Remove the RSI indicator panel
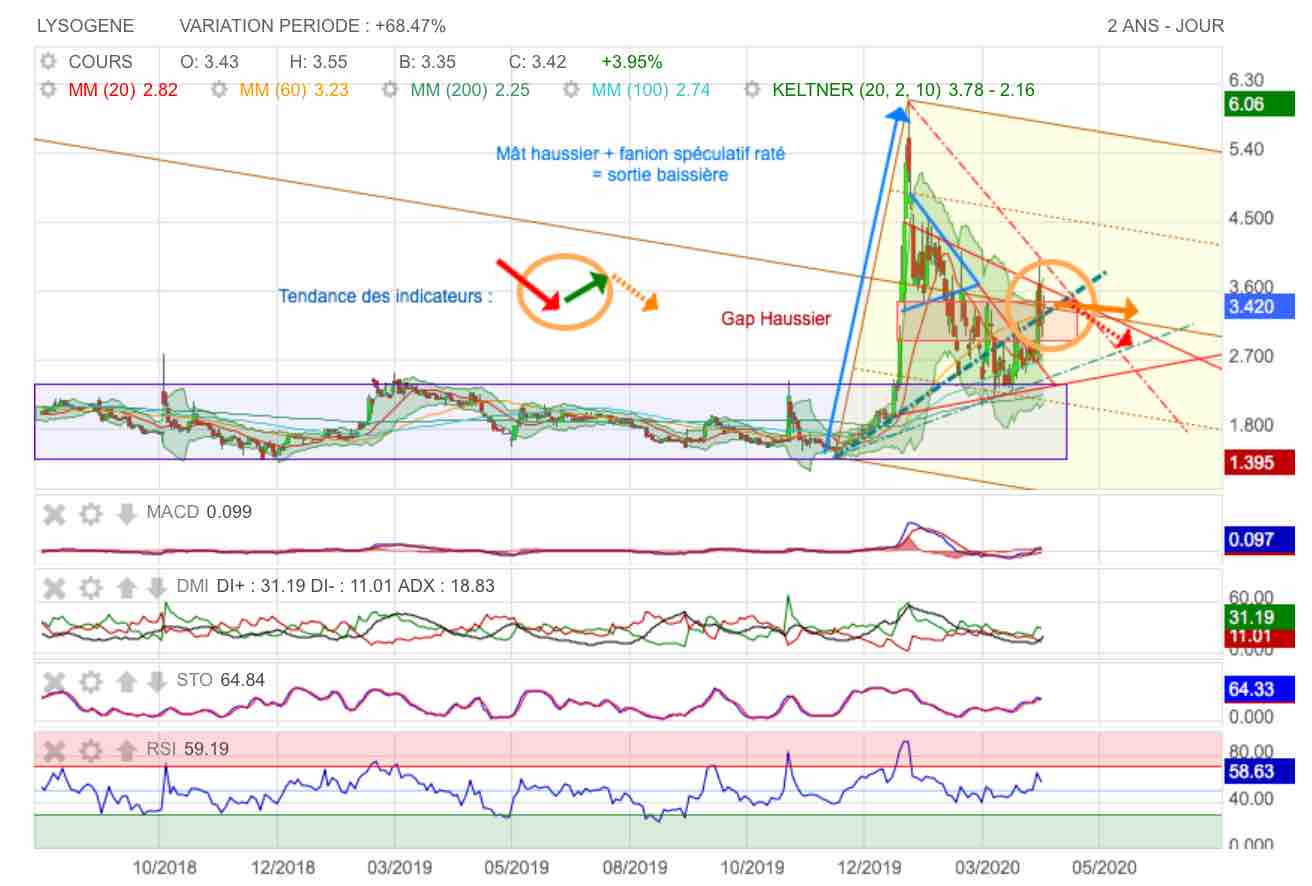This screenshot has height=886, width=1312. tap(55, 750)
